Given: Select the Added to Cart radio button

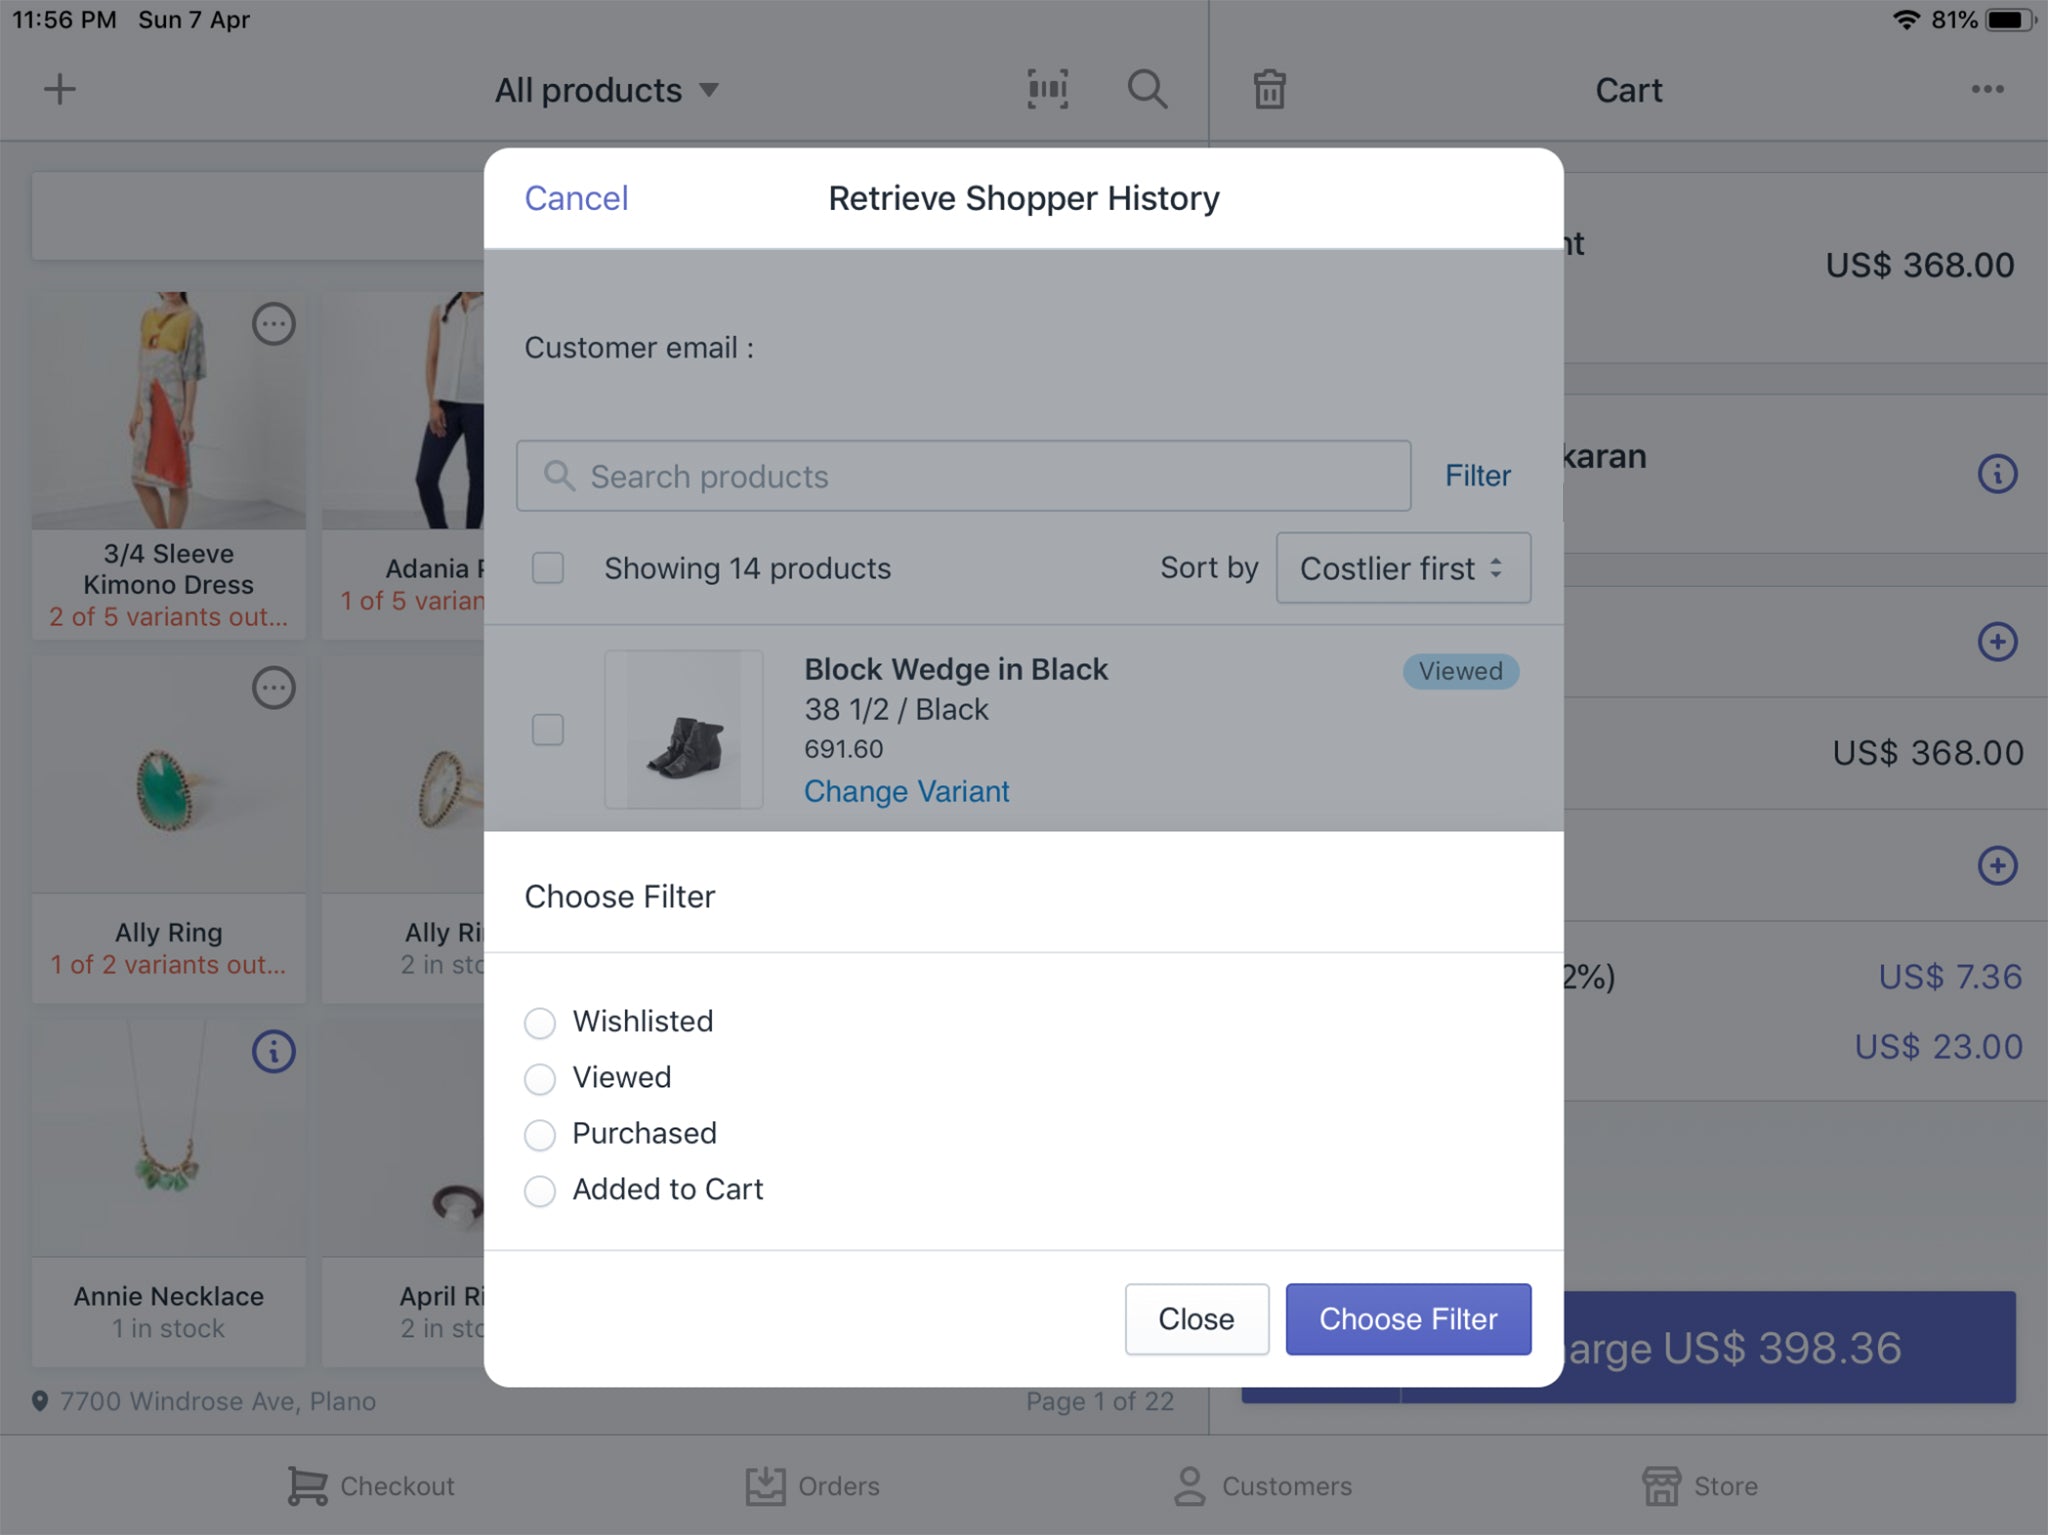Looking at the screenshot, I should click(540, 1191).
